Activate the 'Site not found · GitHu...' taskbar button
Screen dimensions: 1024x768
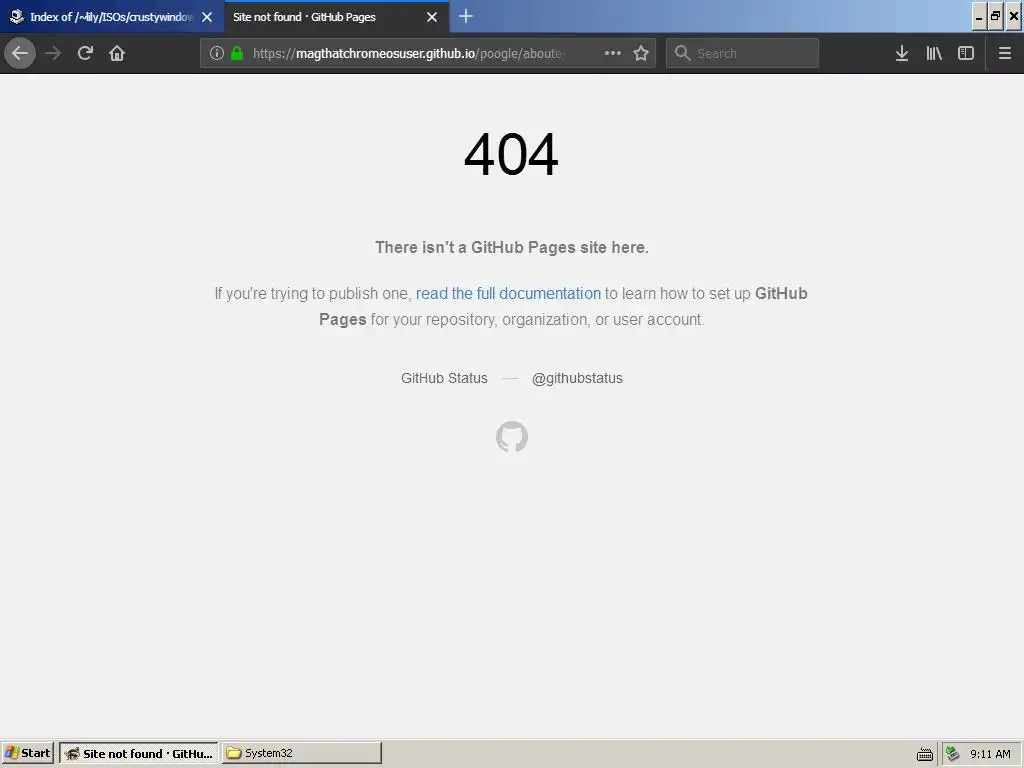coord(138,753)
